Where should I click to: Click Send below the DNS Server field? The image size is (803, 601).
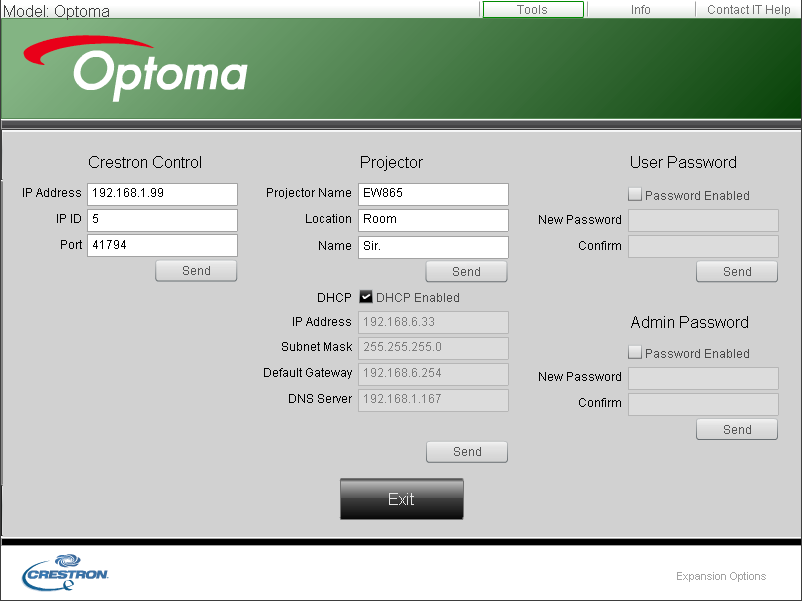click(x=467, y=452)
